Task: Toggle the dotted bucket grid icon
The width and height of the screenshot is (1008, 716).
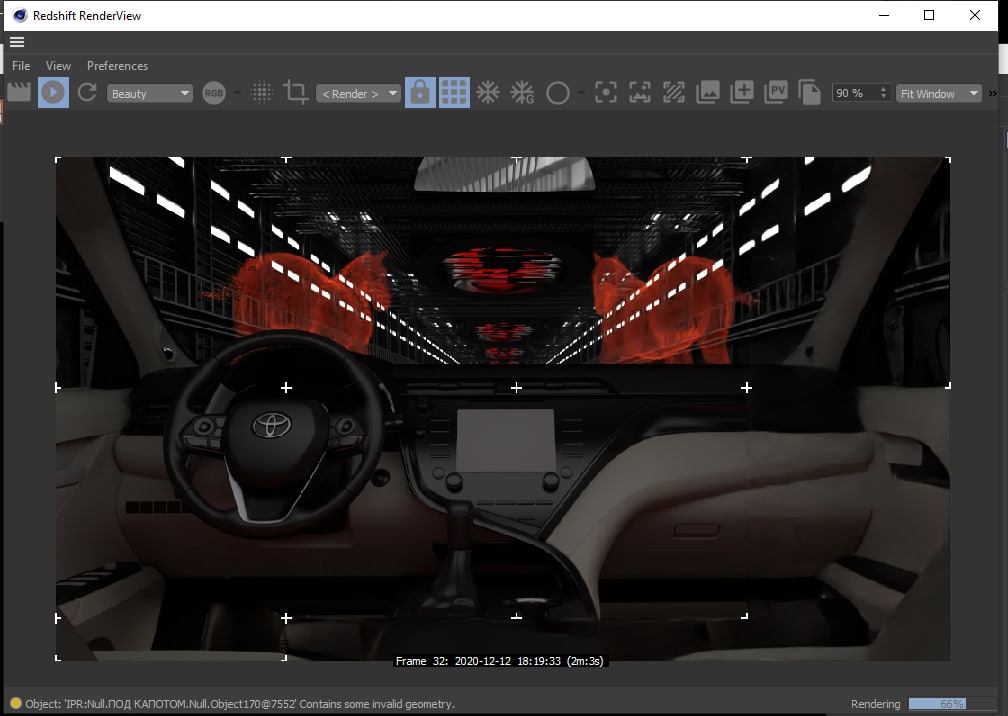Action: (262, 93)
